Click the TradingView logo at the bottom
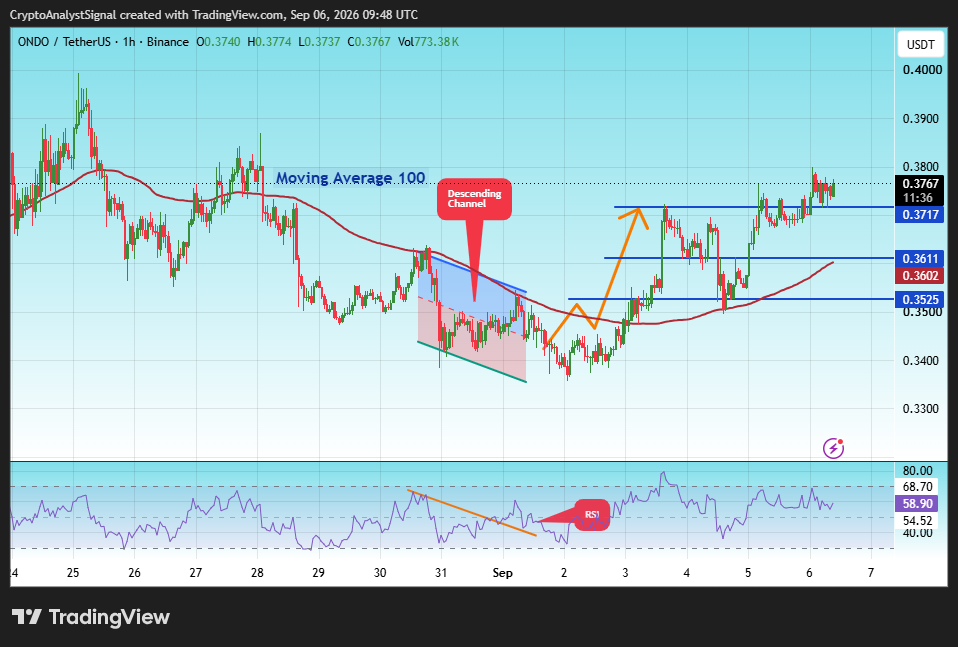 [90, 617]
